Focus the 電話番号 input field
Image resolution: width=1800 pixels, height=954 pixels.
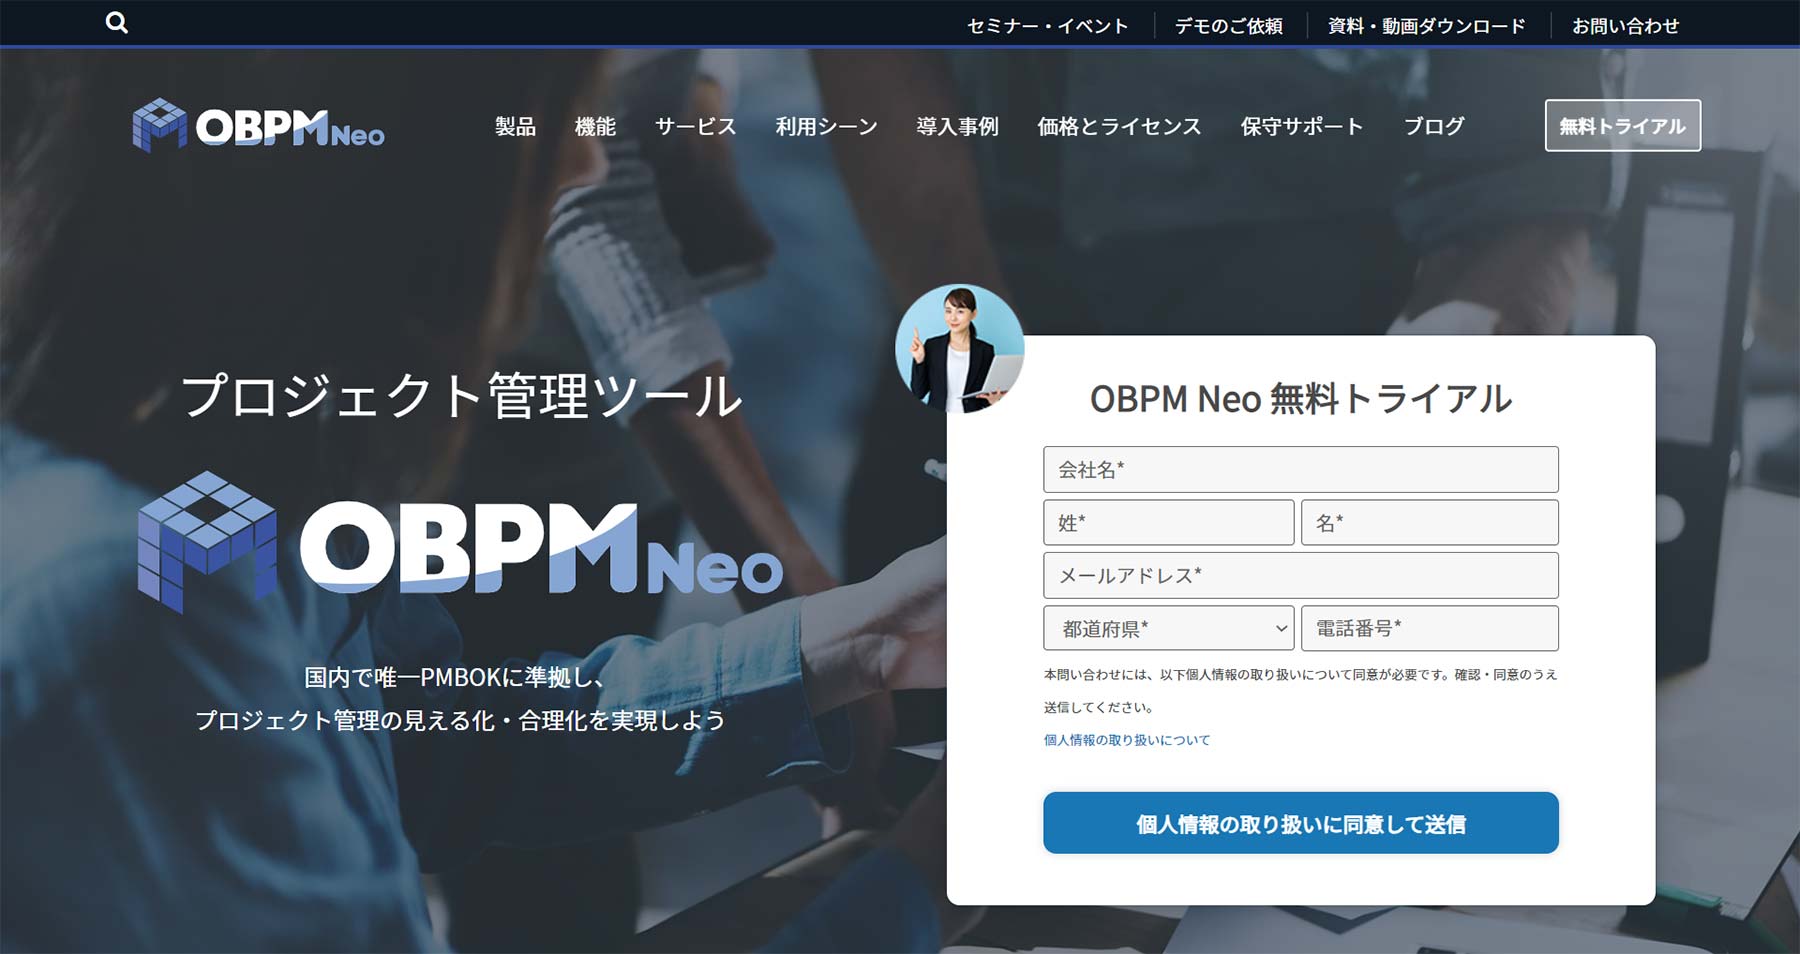point(1429,628)
